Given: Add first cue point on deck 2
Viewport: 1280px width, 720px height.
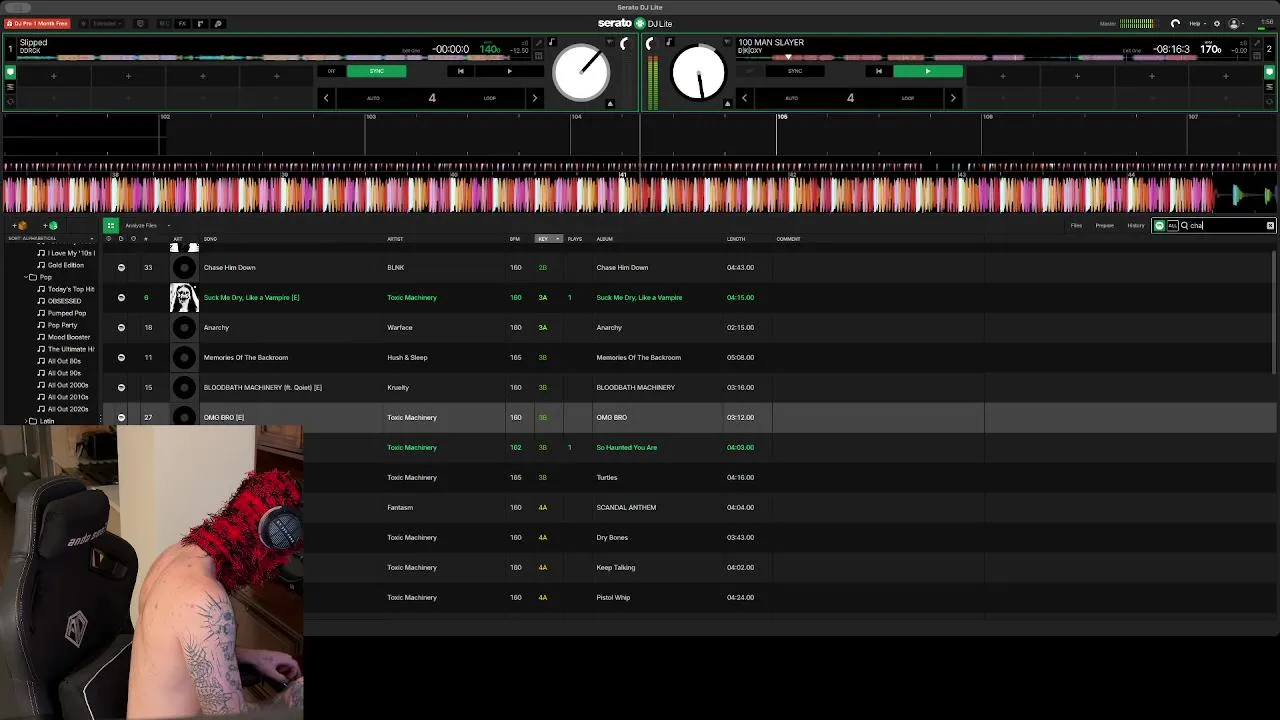Looking at the screenshot, I should point(1002,76).
